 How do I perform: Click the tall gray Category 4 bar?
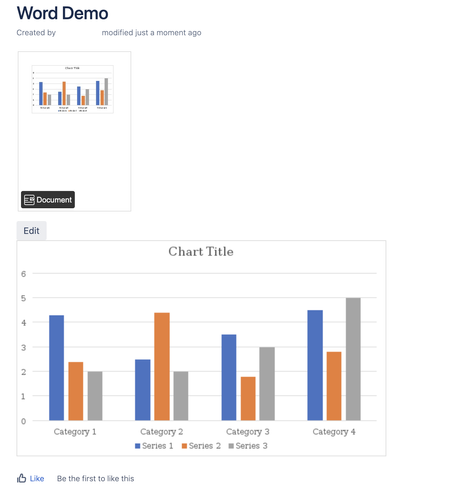[x=353, y=359]
